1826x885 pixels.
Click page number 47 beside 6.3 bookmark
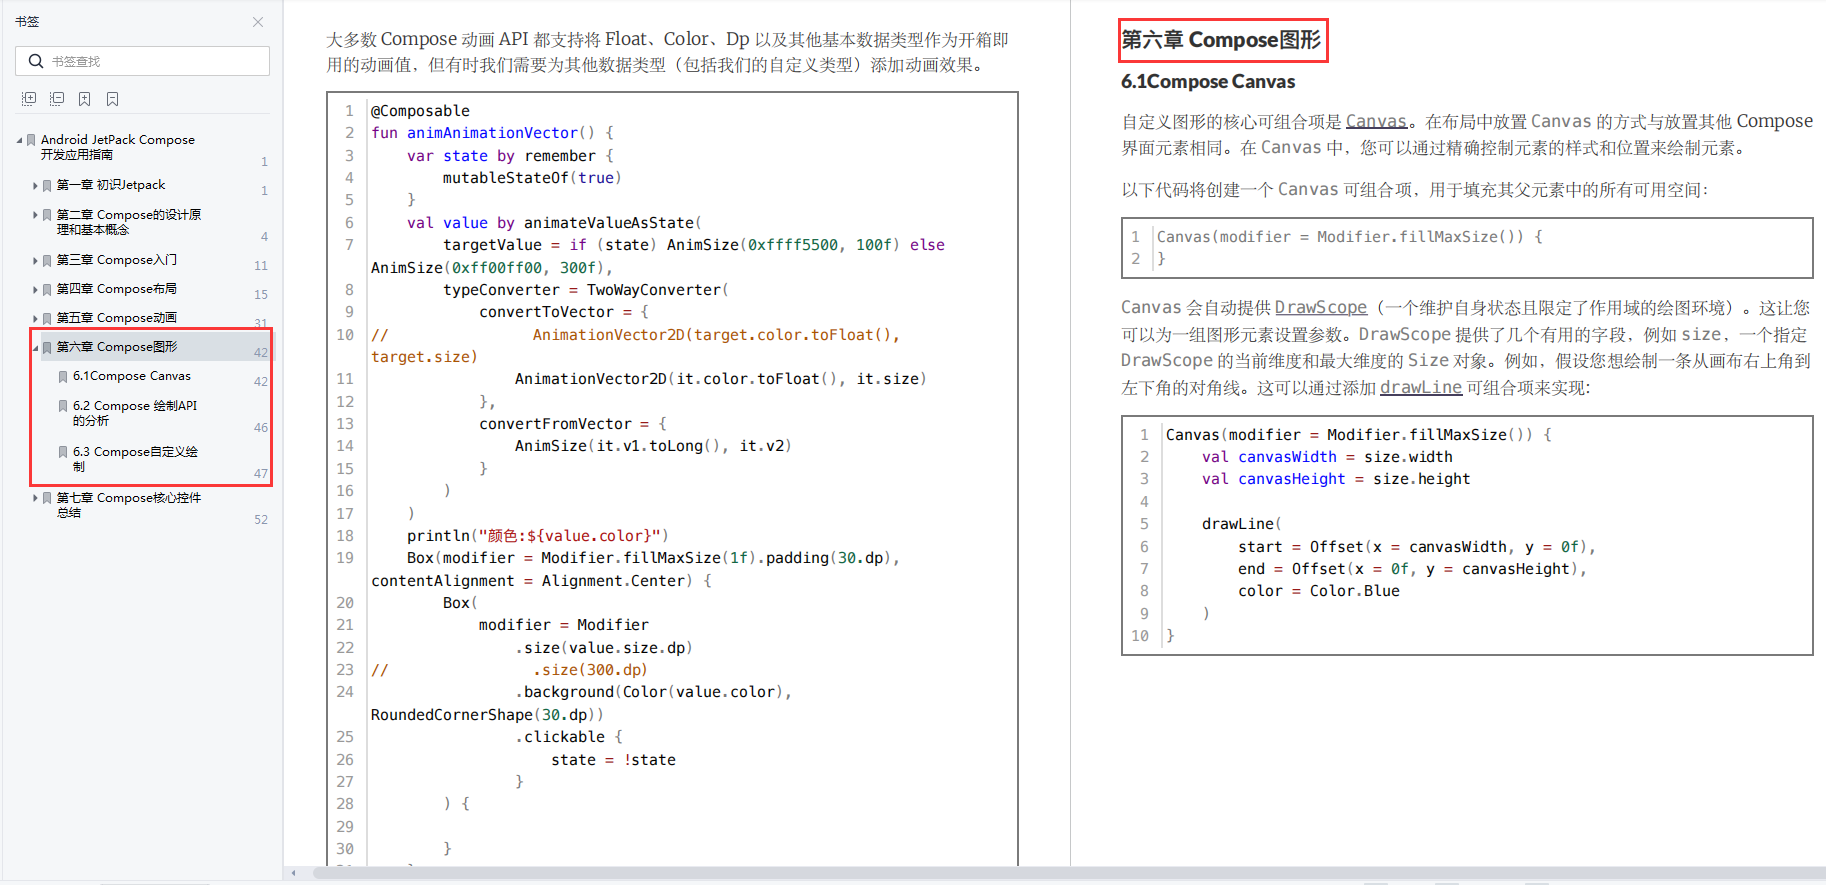[261, 474]
